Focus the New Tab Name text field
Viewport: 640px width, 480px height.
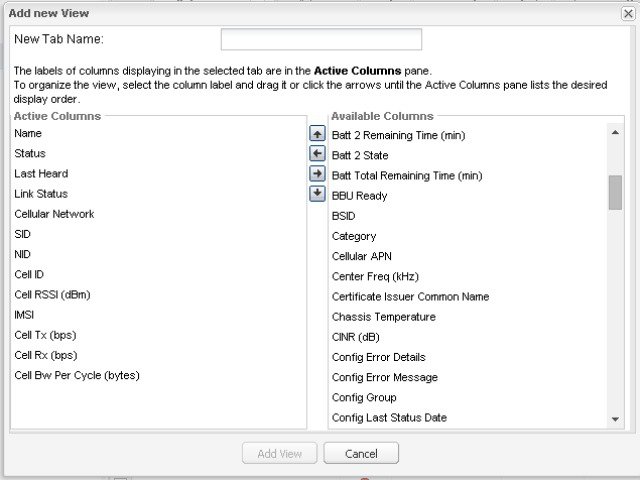(x=321, y=39)
